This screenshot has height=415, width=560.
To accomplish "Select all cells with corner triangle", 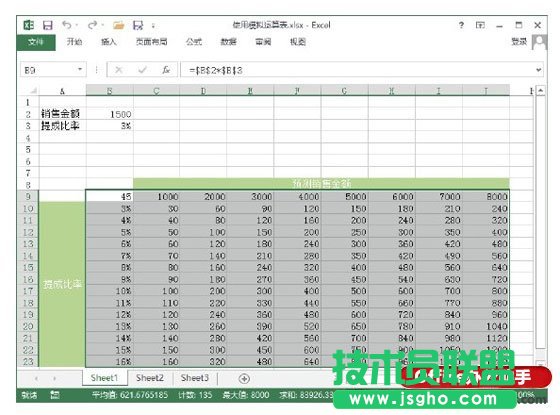I will 33,90.
